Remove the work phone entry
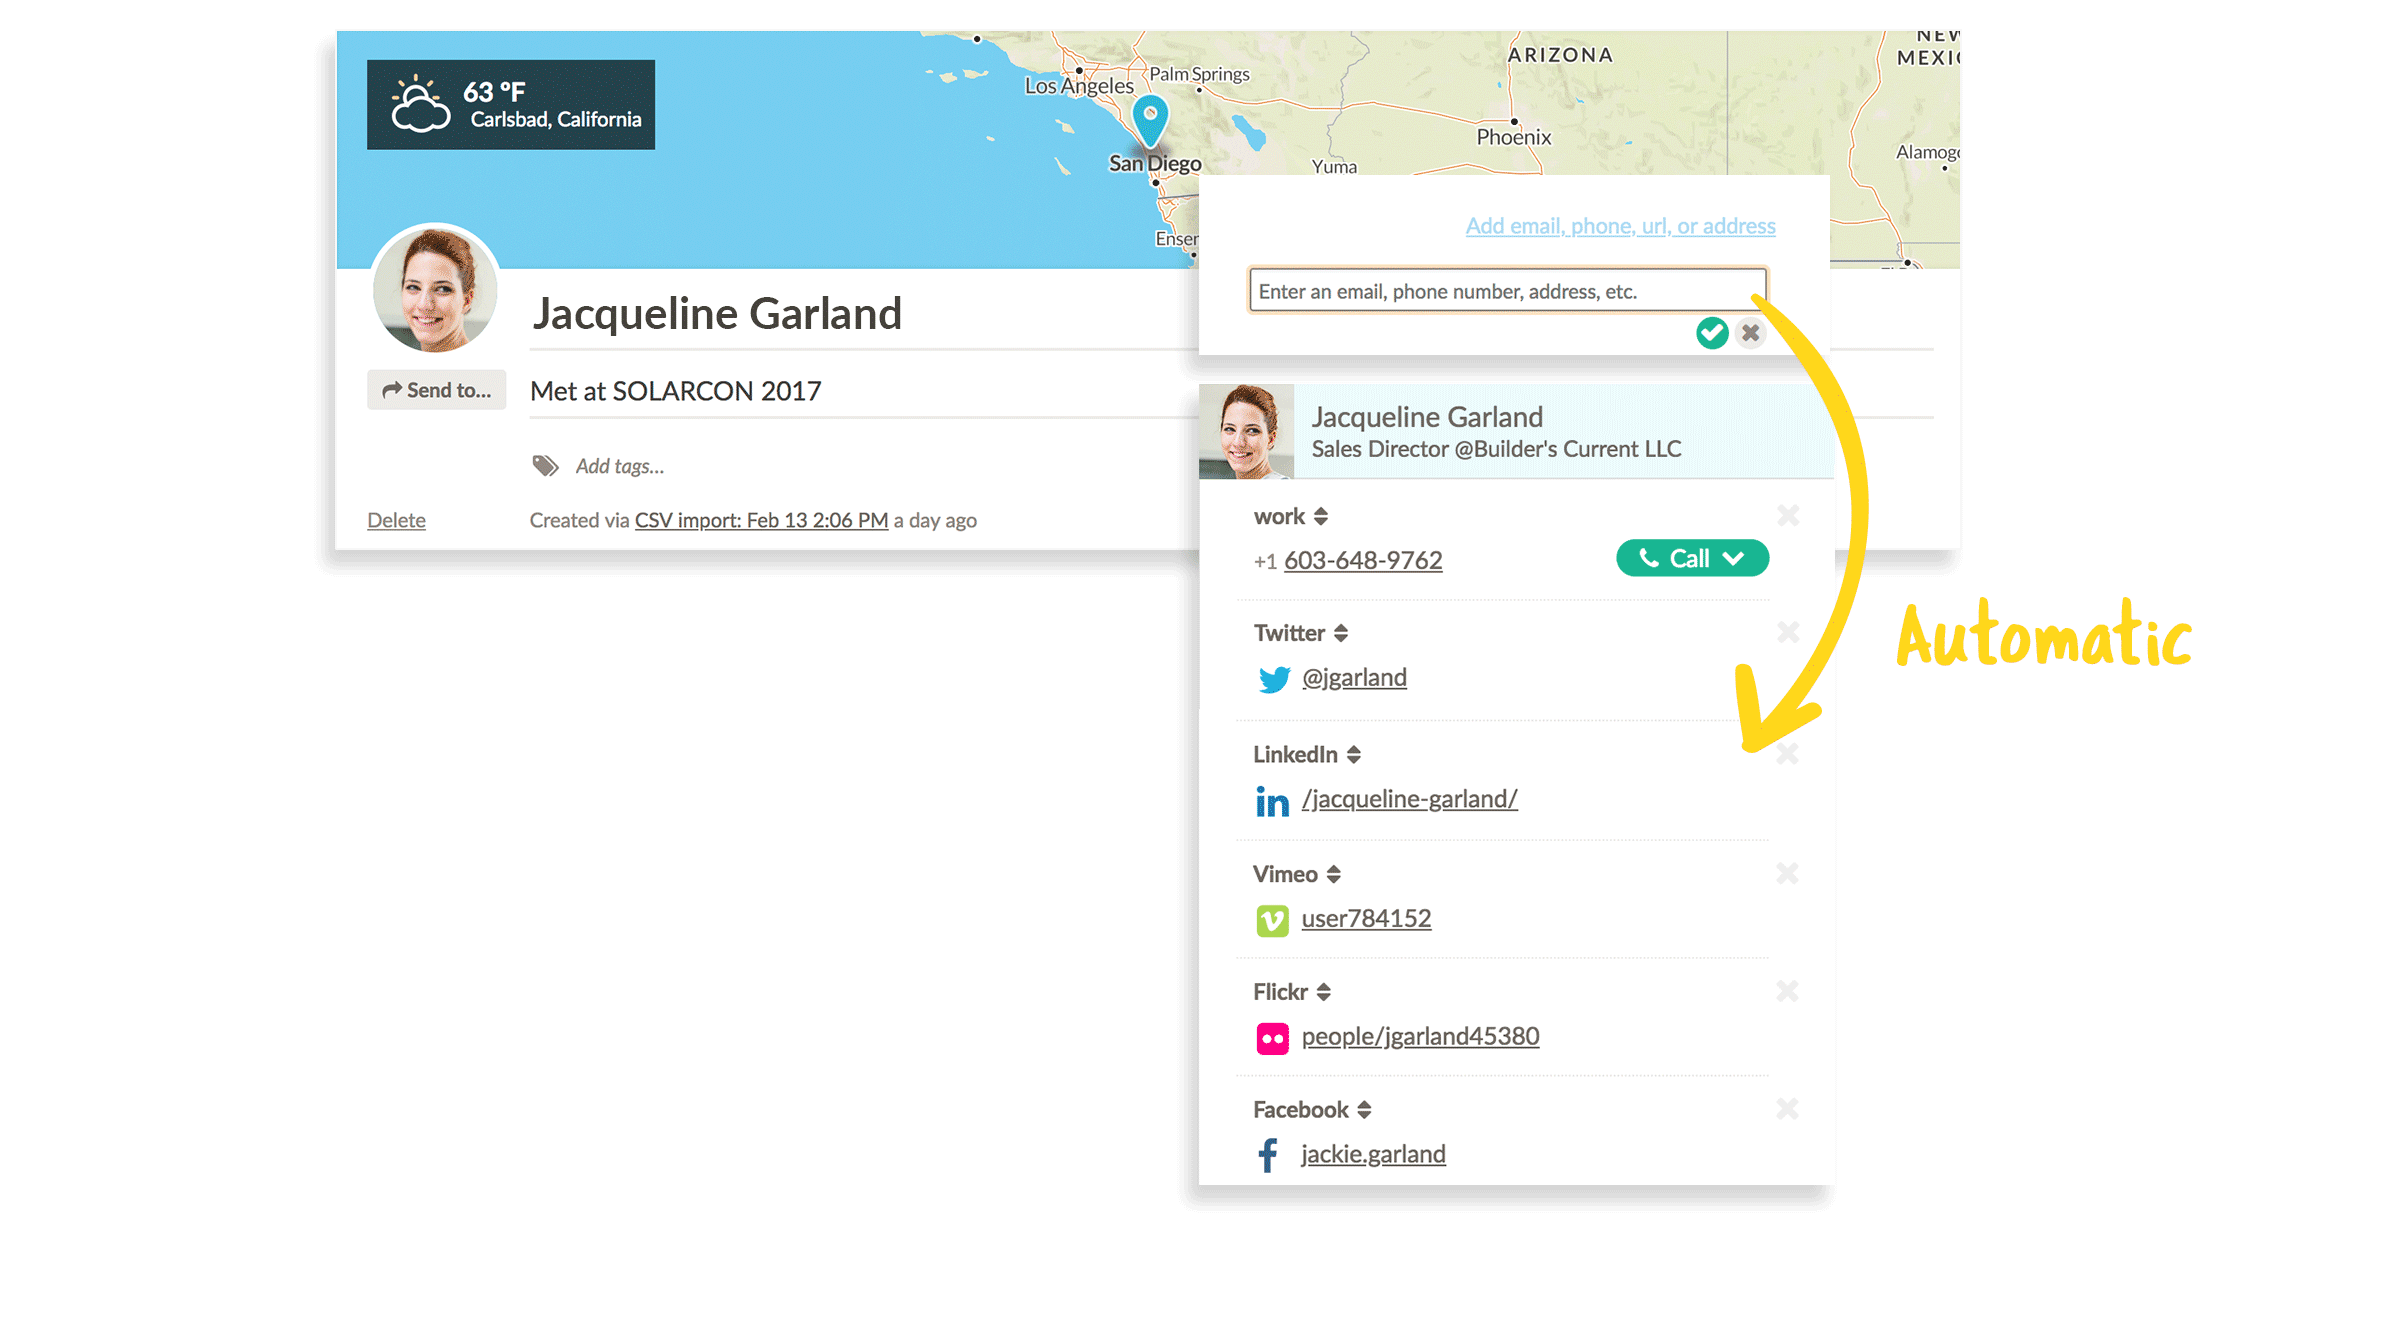 [x=1788, y=516]
